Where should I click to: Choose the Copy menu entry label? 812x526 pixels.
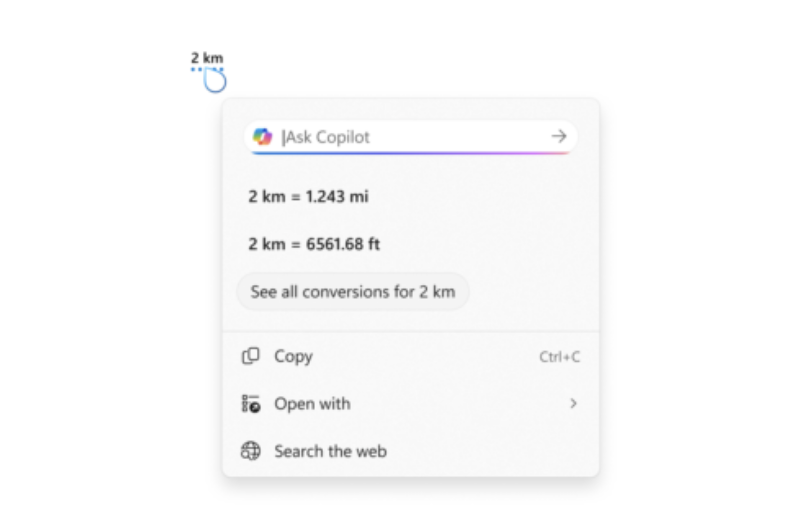point(293,356)
